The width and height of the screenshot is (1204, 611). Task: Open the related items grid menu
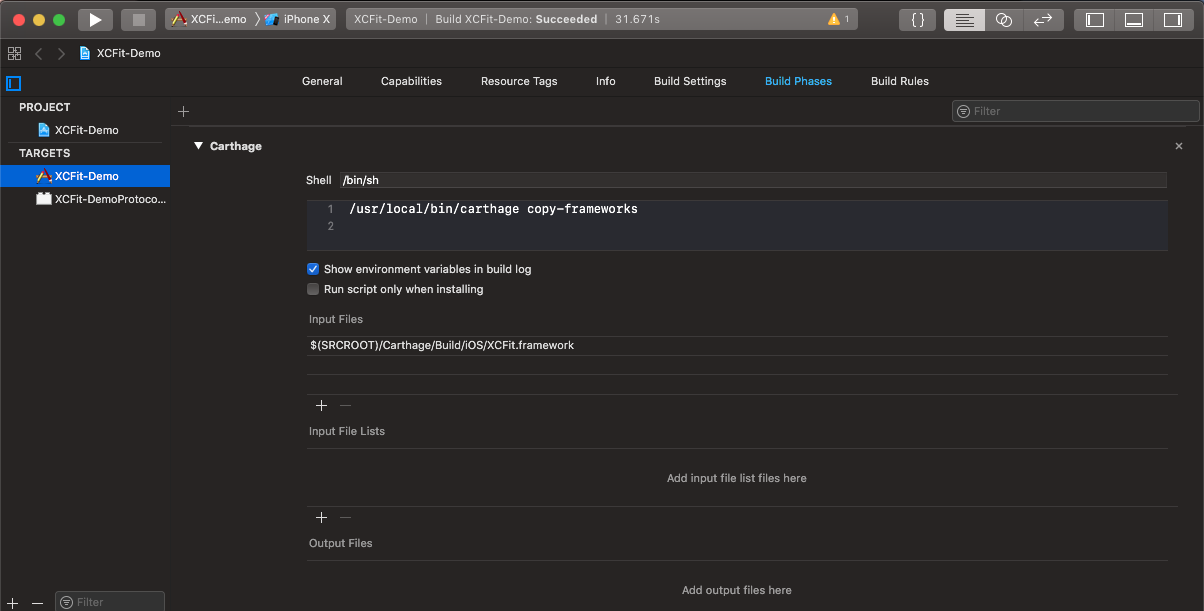(14, 53)
